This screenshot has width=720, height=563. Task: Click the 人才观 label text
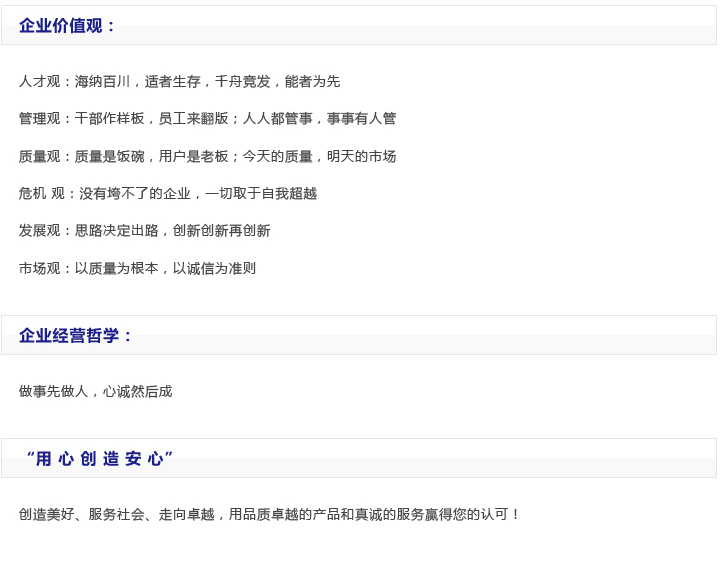point(39,81)
